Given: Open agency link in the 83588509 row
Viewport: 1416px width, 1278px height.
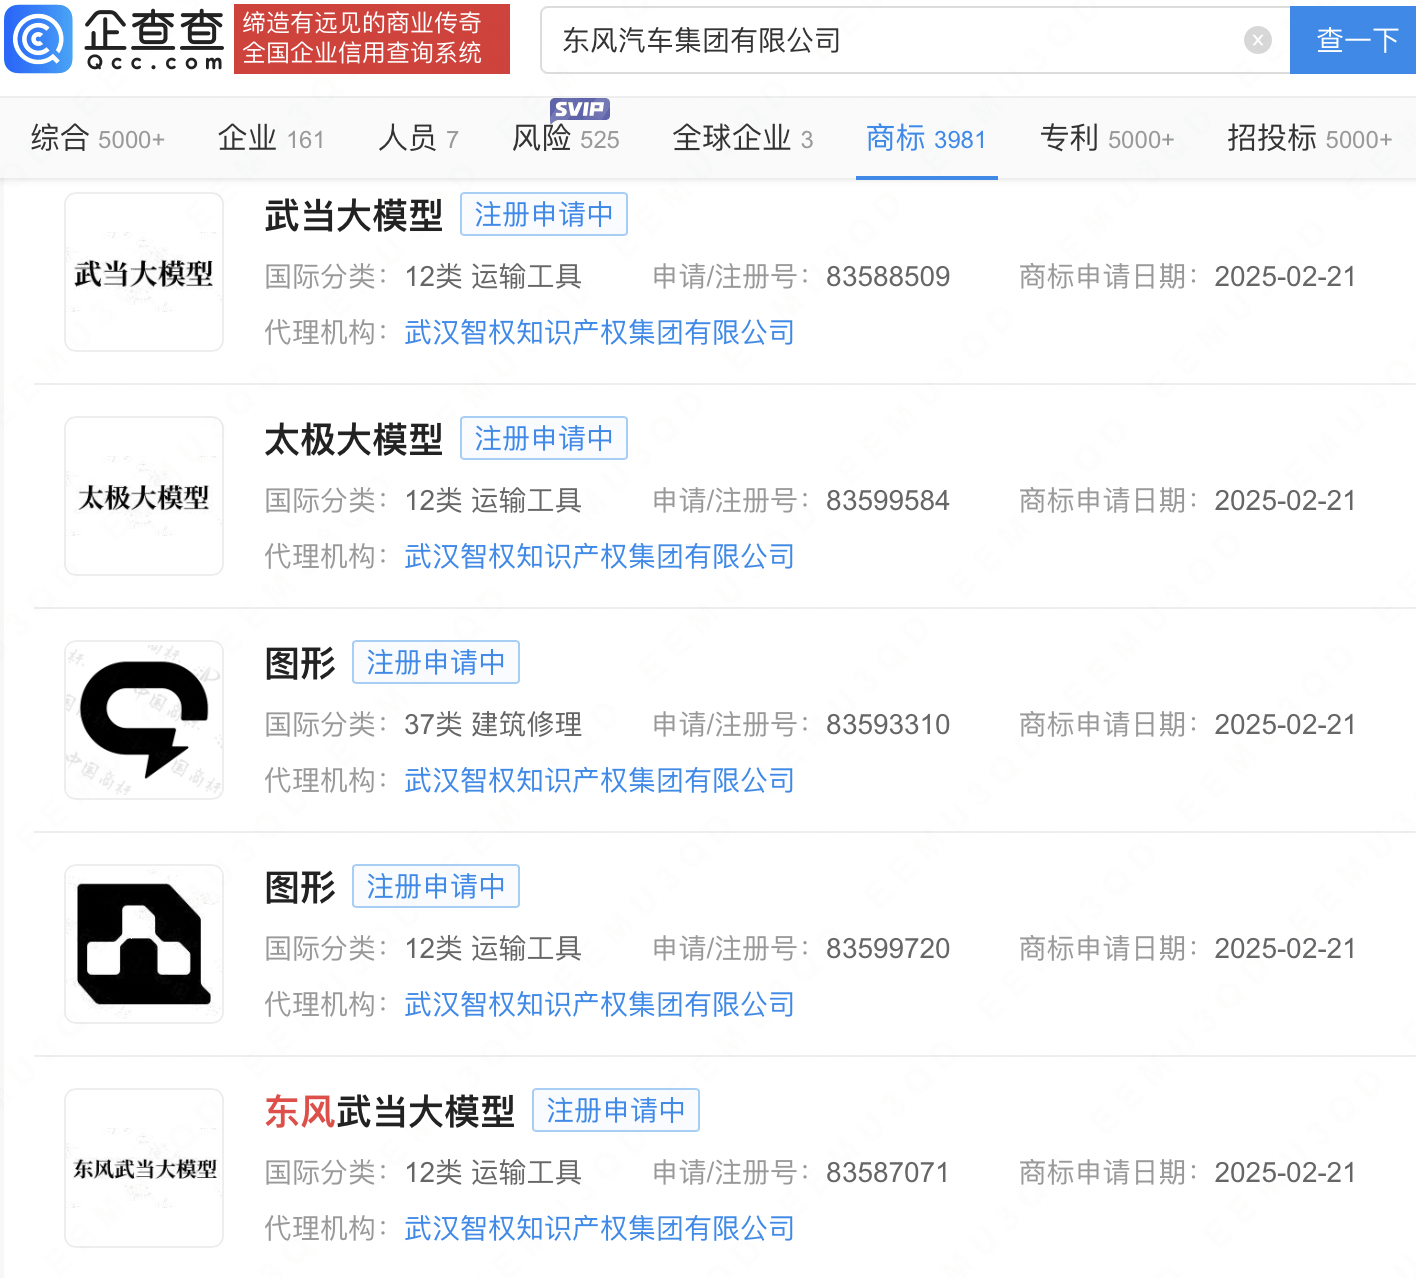Looking at the screenshot, I should (x=599, y=332).
